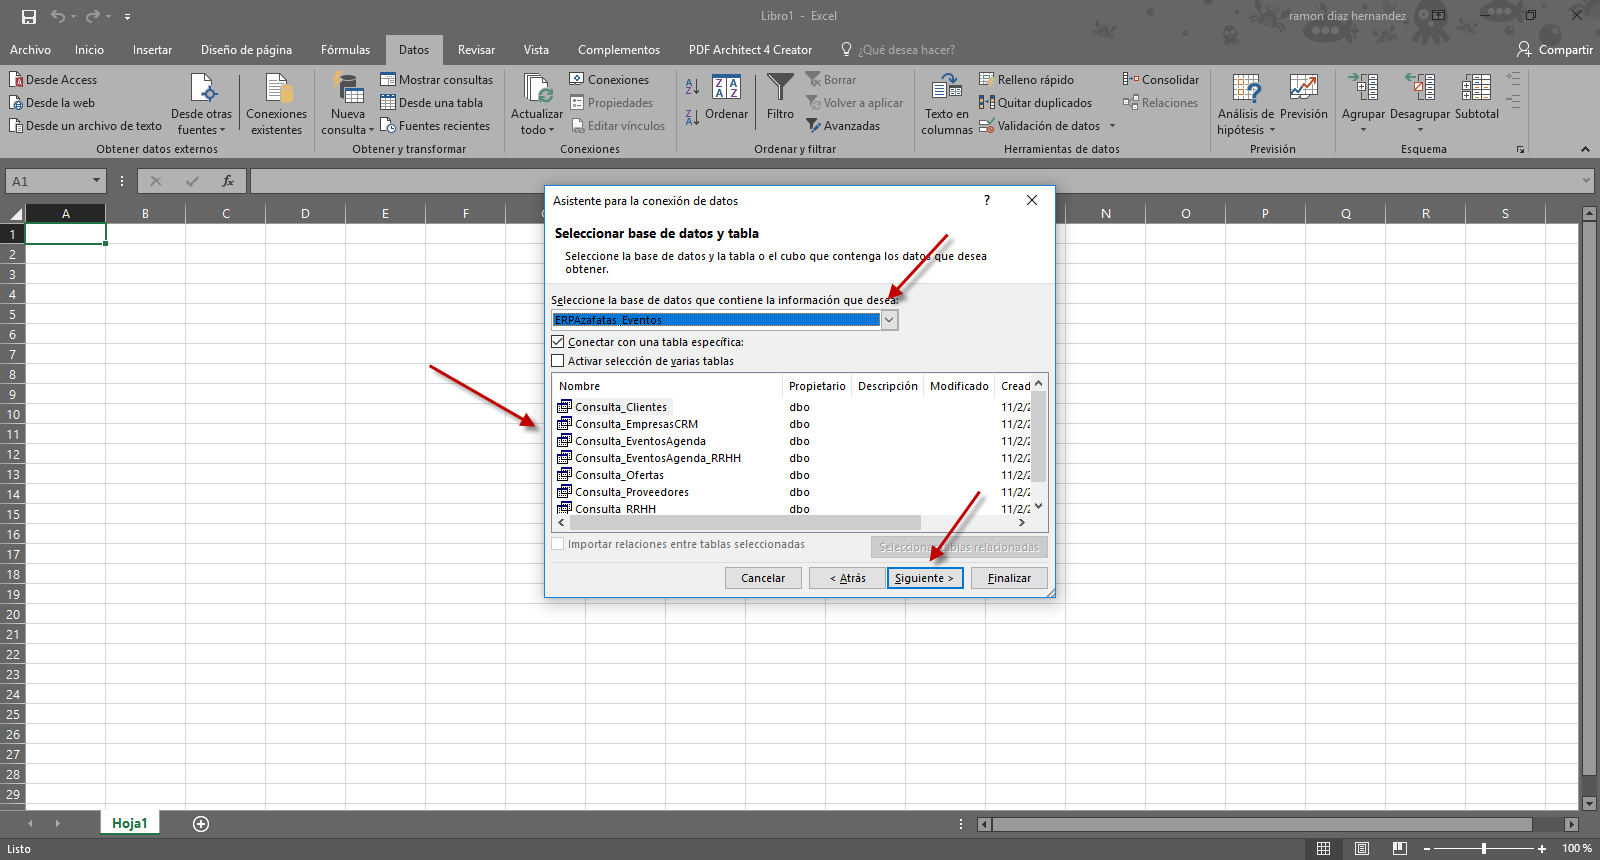The height and width of the screenshot is (860, 1600).
Task: Click Consolidar
Action: 1161,80
